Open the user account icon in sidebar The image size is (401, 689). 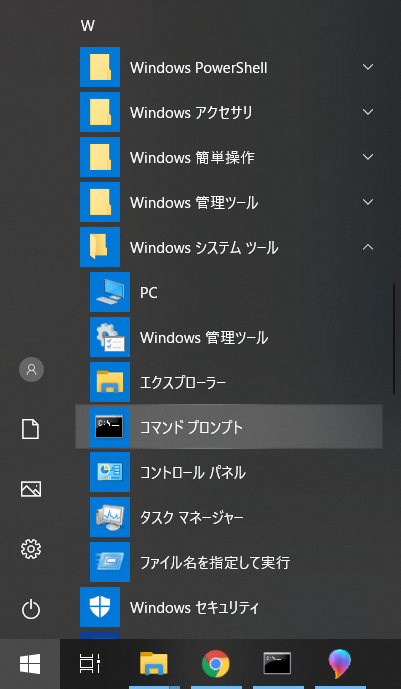(x=31, y=370)
